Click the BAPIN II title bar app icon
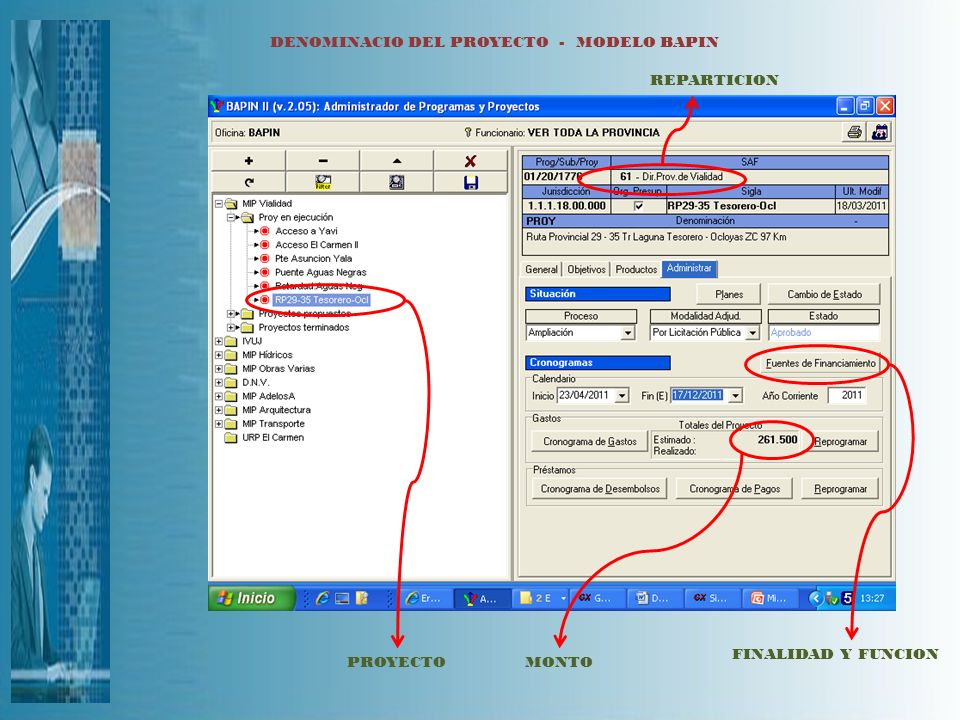This screenshot has width=960, height=720. pyautogui.click(x=217, y=107)
